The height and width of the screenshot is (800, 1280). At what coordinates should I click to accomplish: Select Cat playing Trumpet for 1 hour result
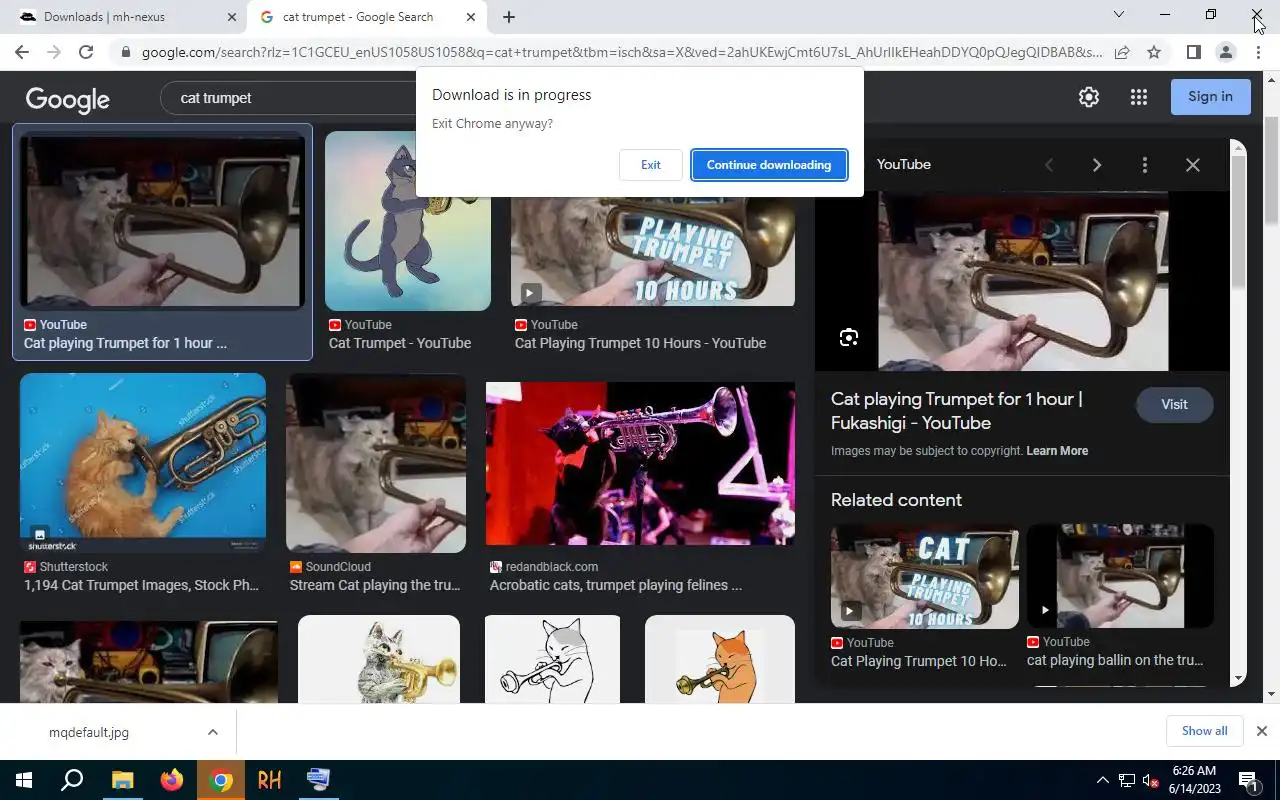162,240
